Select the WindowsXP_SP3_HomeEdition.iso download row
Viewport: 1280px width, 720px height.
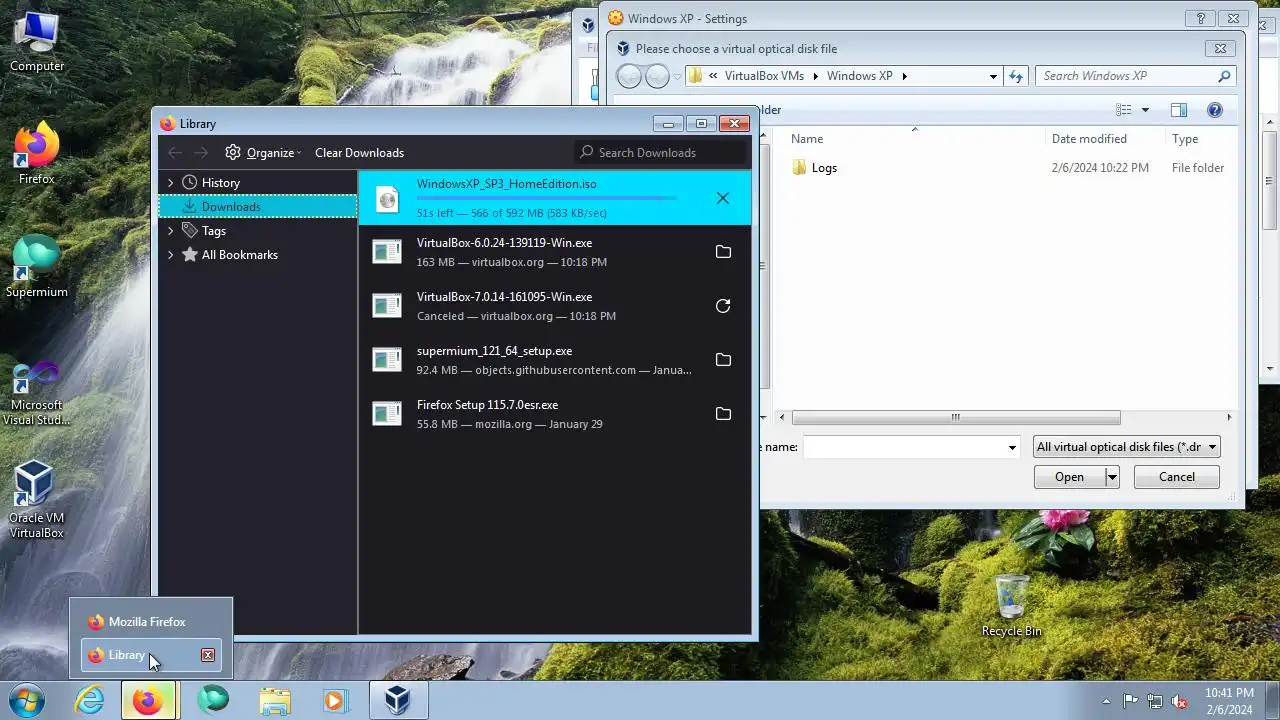point(555,198)
